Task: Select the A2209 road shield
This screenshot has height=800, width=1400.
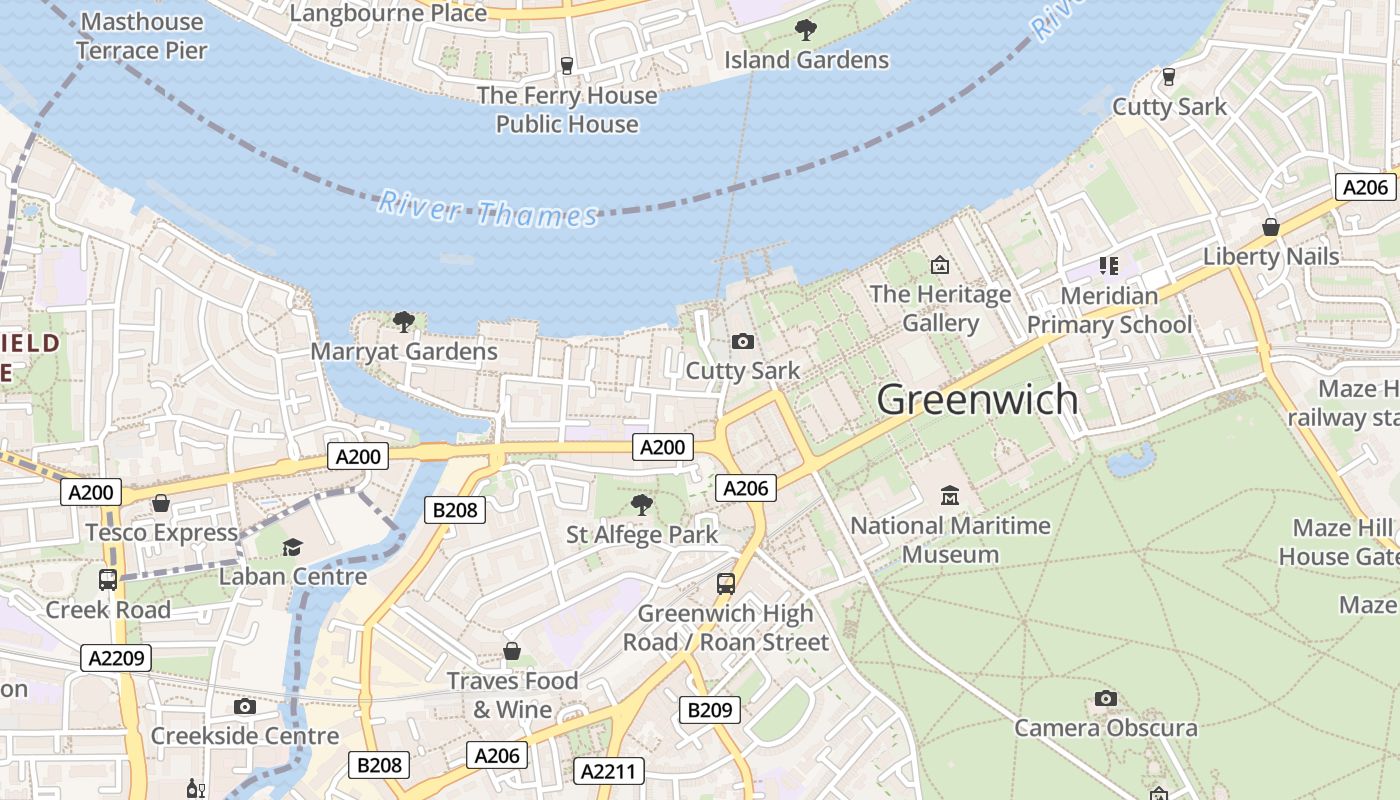Action: [x=118, y=658]
